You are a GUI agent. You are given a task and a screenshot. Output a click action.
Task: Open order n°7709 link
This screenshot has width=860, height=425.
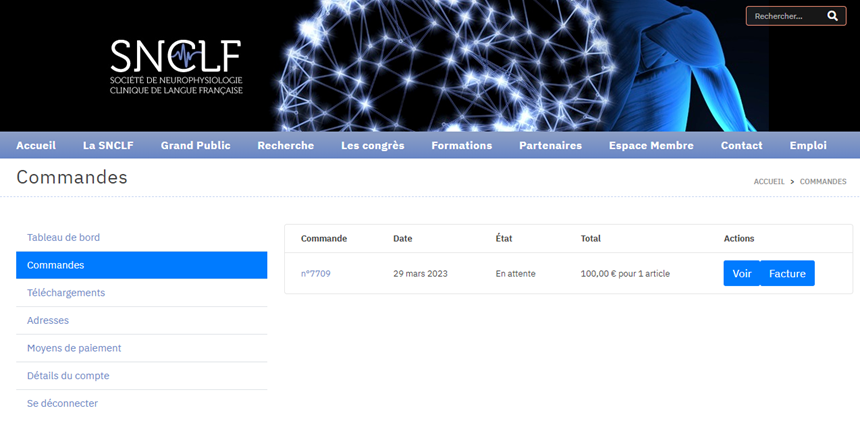coord(315,274)
